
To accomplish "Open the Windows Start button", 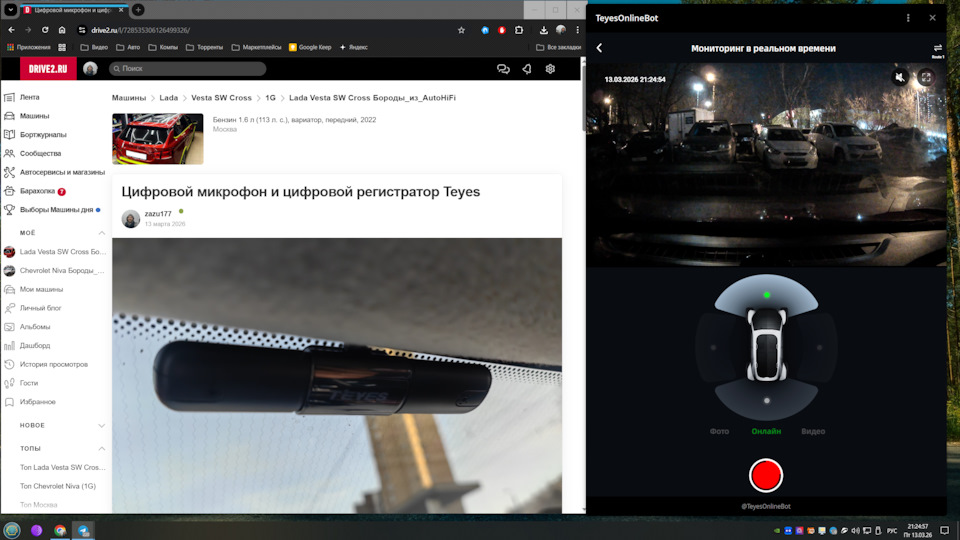I will (12, 530).
